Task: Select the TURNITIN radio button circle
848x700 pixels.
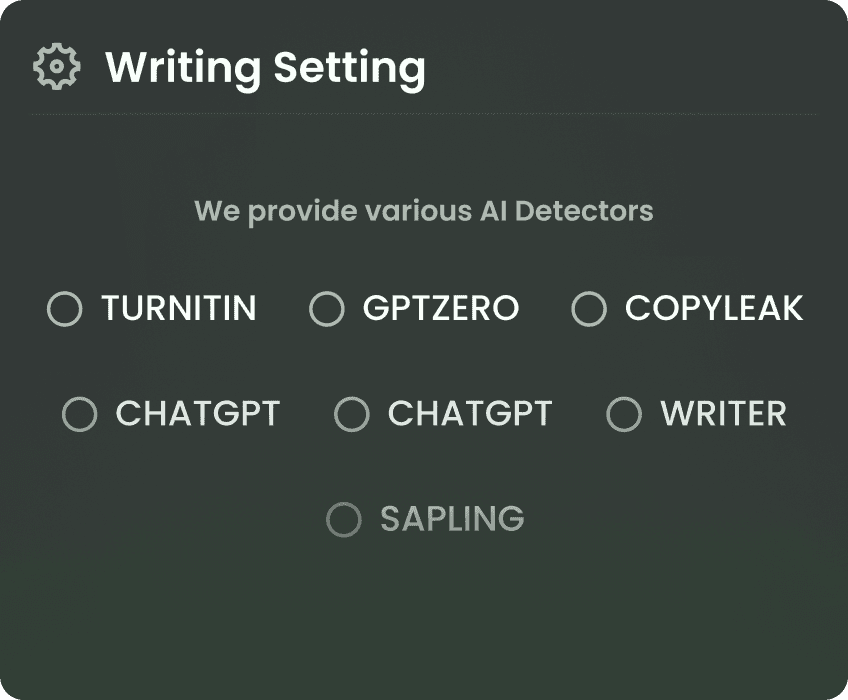Action: 65,308
